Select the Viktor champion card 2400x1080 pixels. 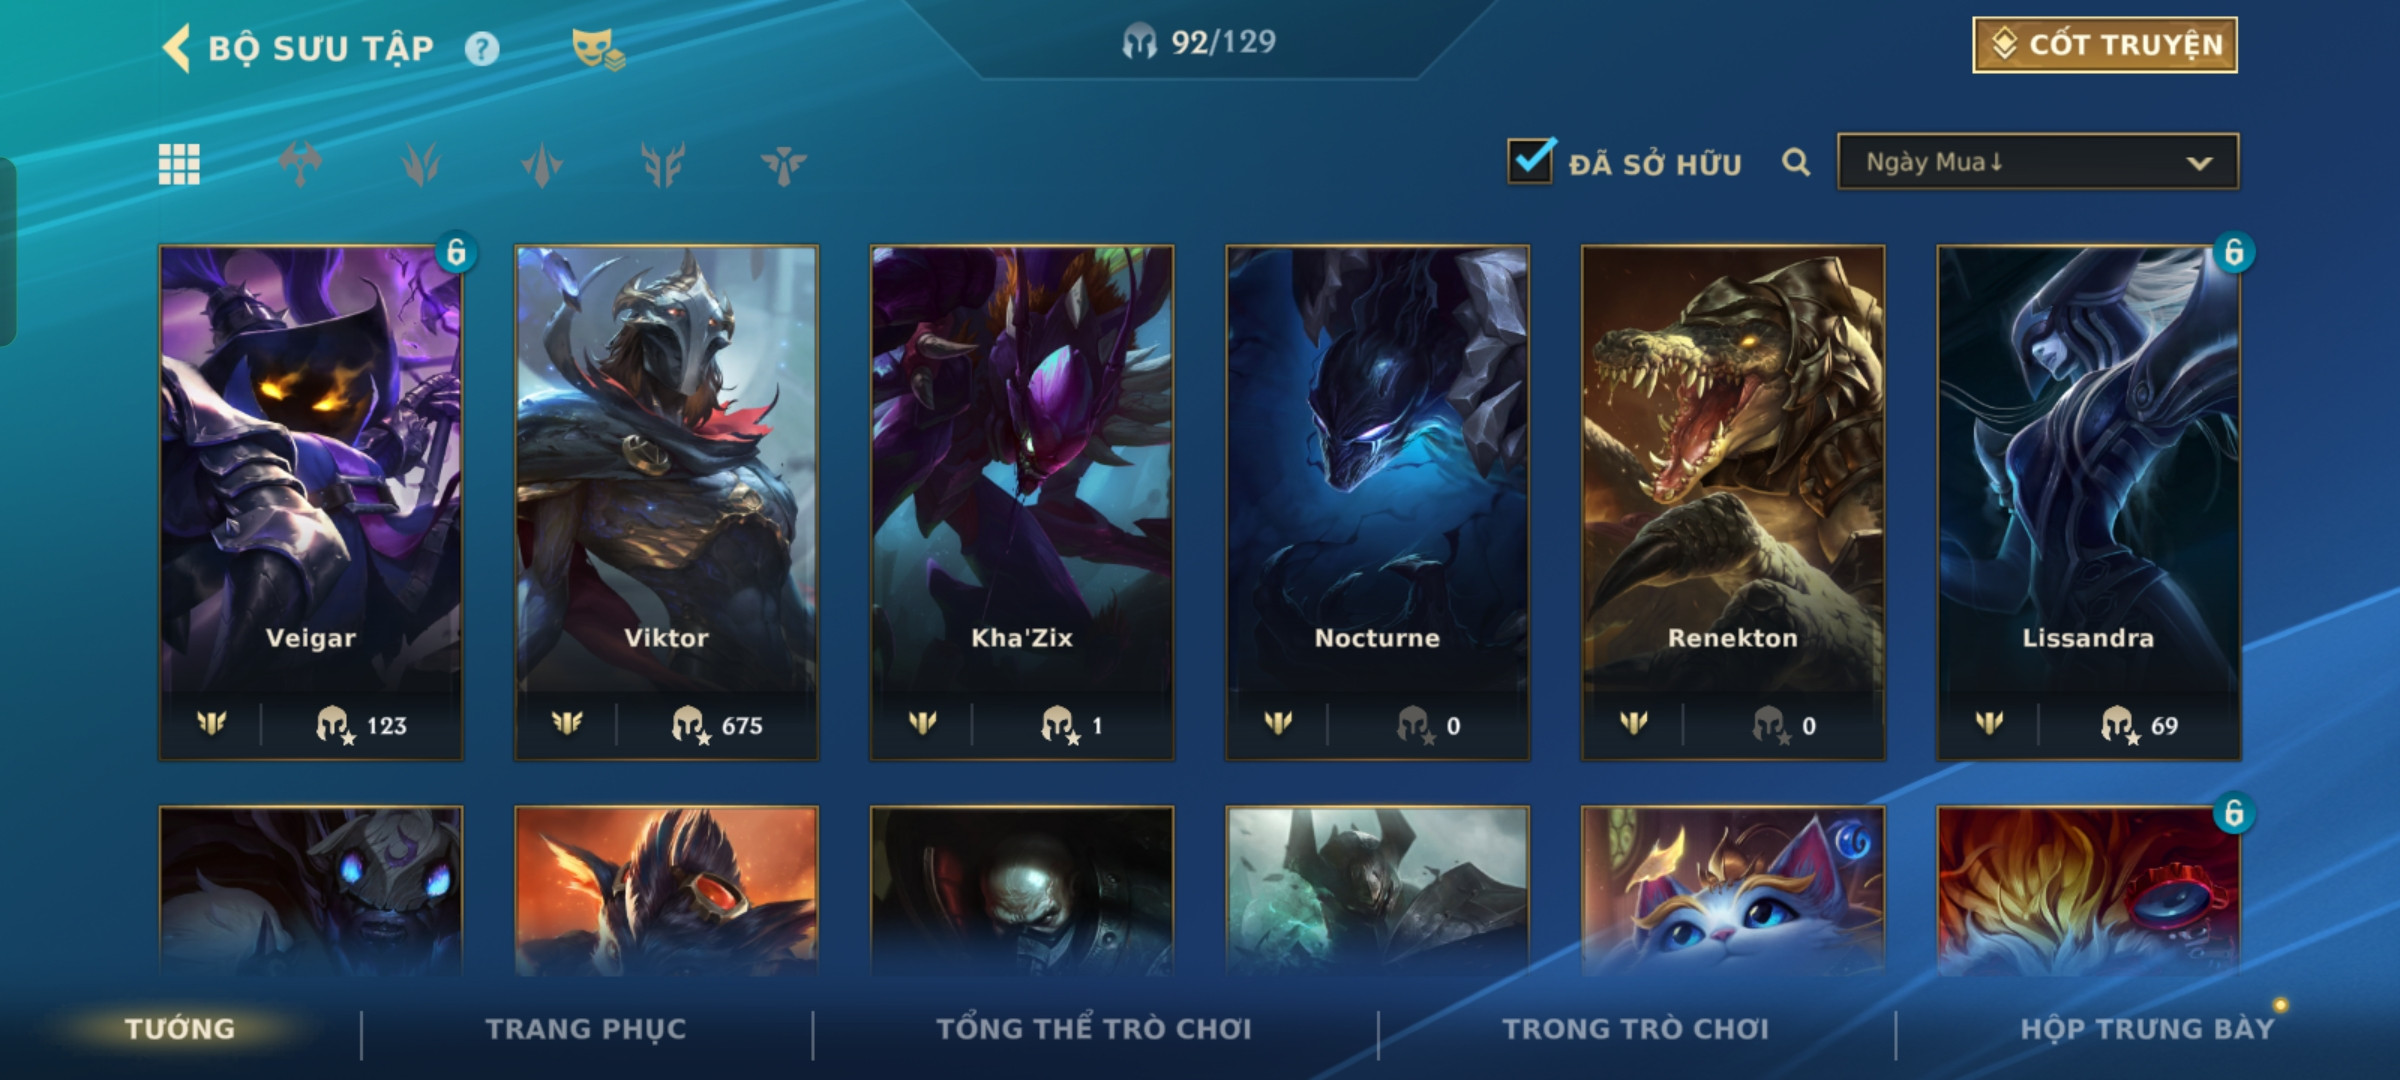coord(666,503)
